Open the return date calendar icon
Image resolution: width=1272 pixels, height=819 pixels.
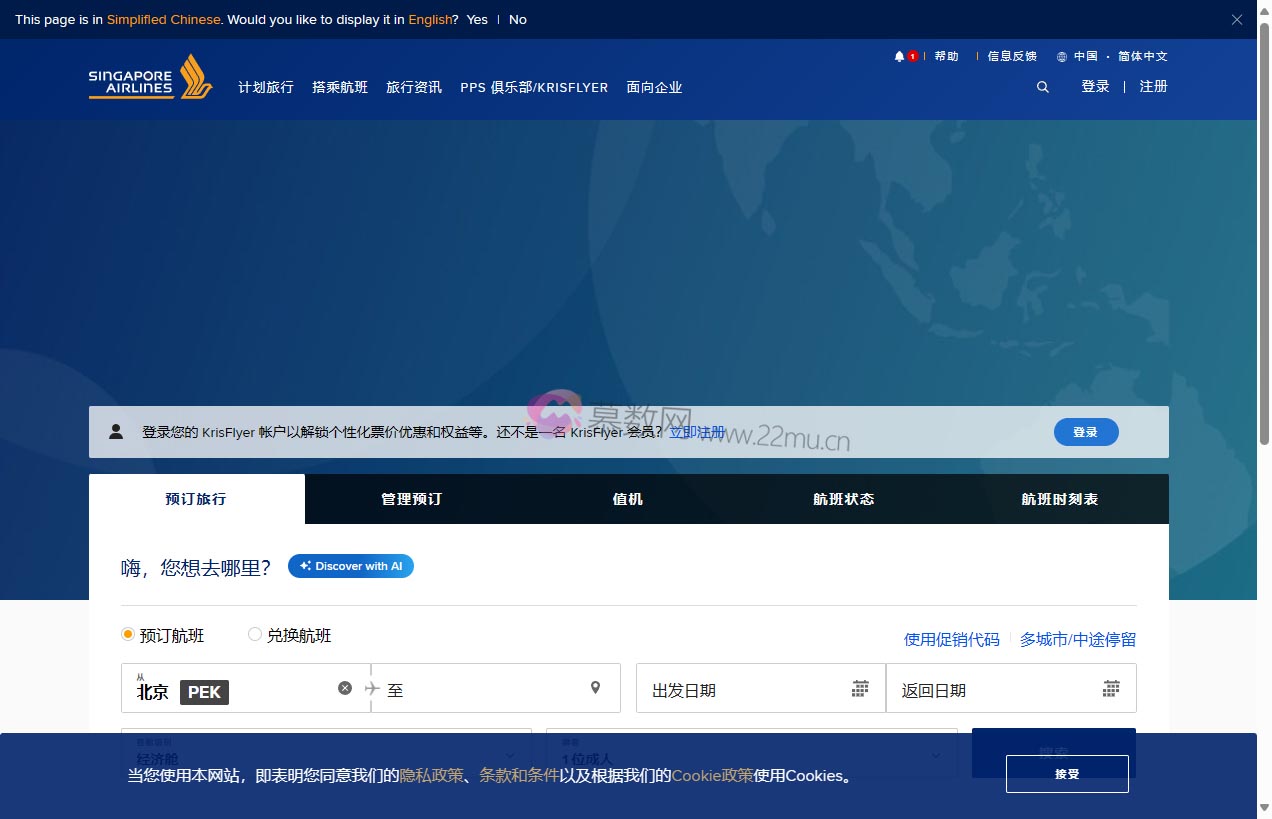click(x=1110, y=688)
